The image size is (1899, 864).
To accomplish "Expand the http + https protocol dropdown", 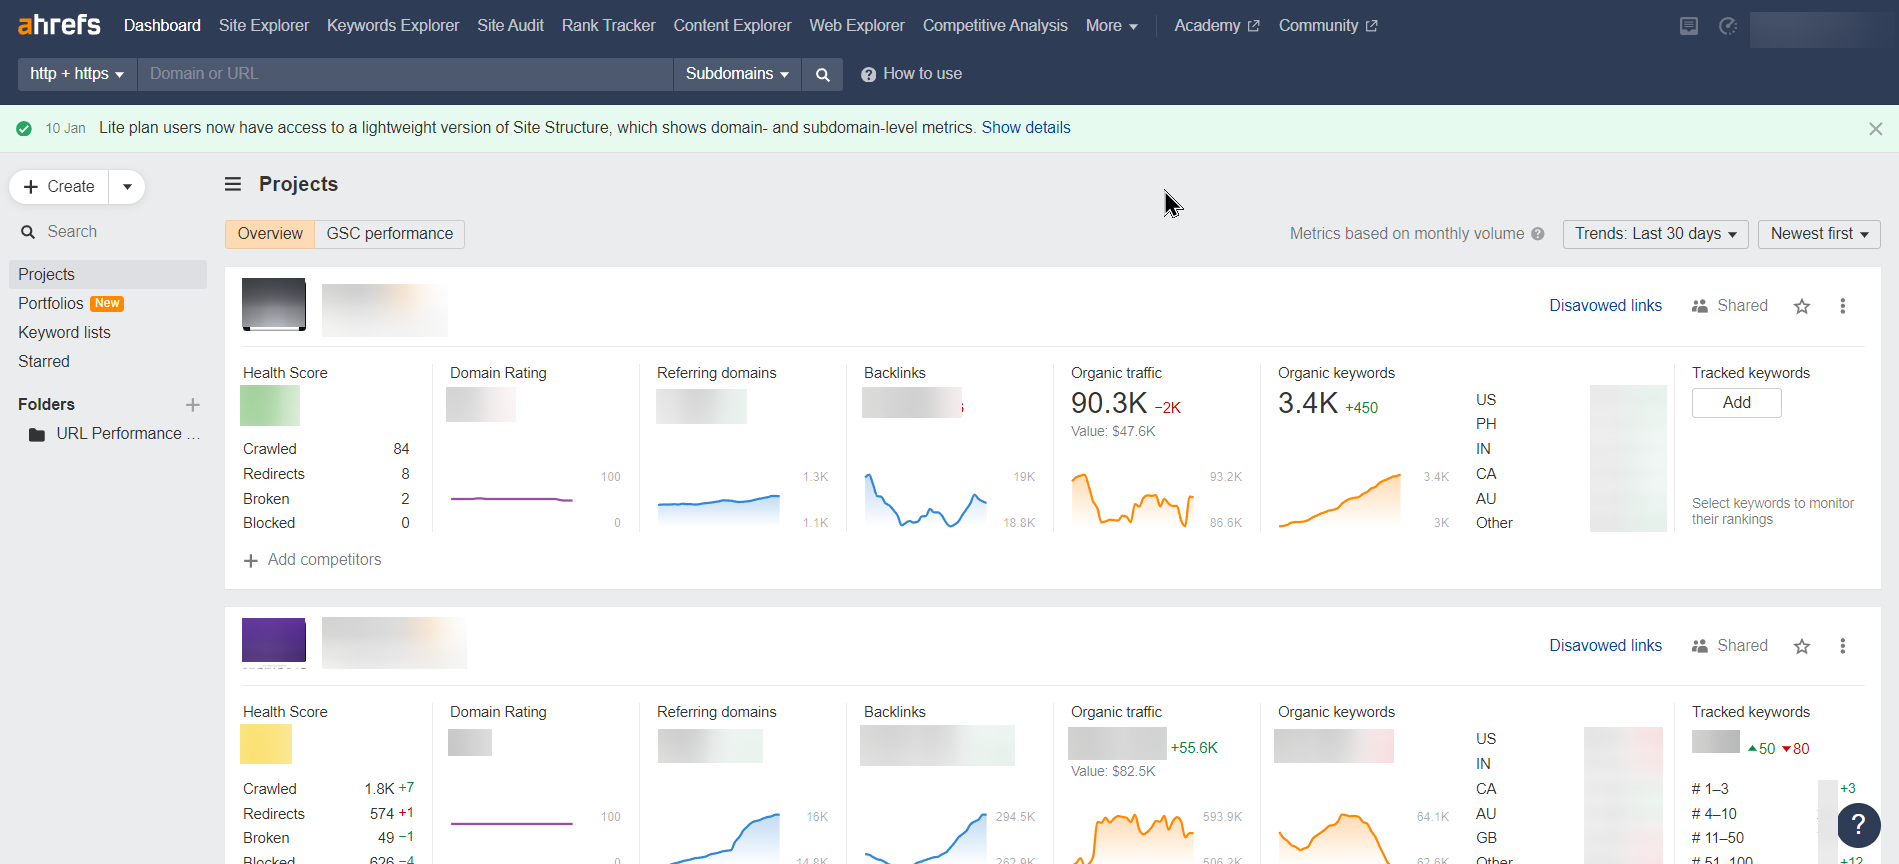I will pyautogui.click(x=77, y=74).
